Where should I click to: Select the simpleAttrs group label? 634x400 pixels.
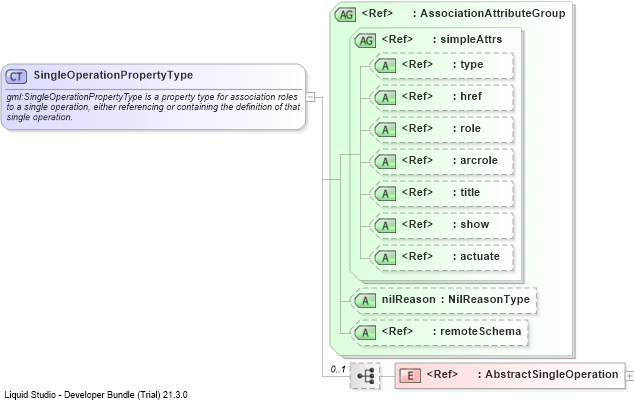(442, 39)
